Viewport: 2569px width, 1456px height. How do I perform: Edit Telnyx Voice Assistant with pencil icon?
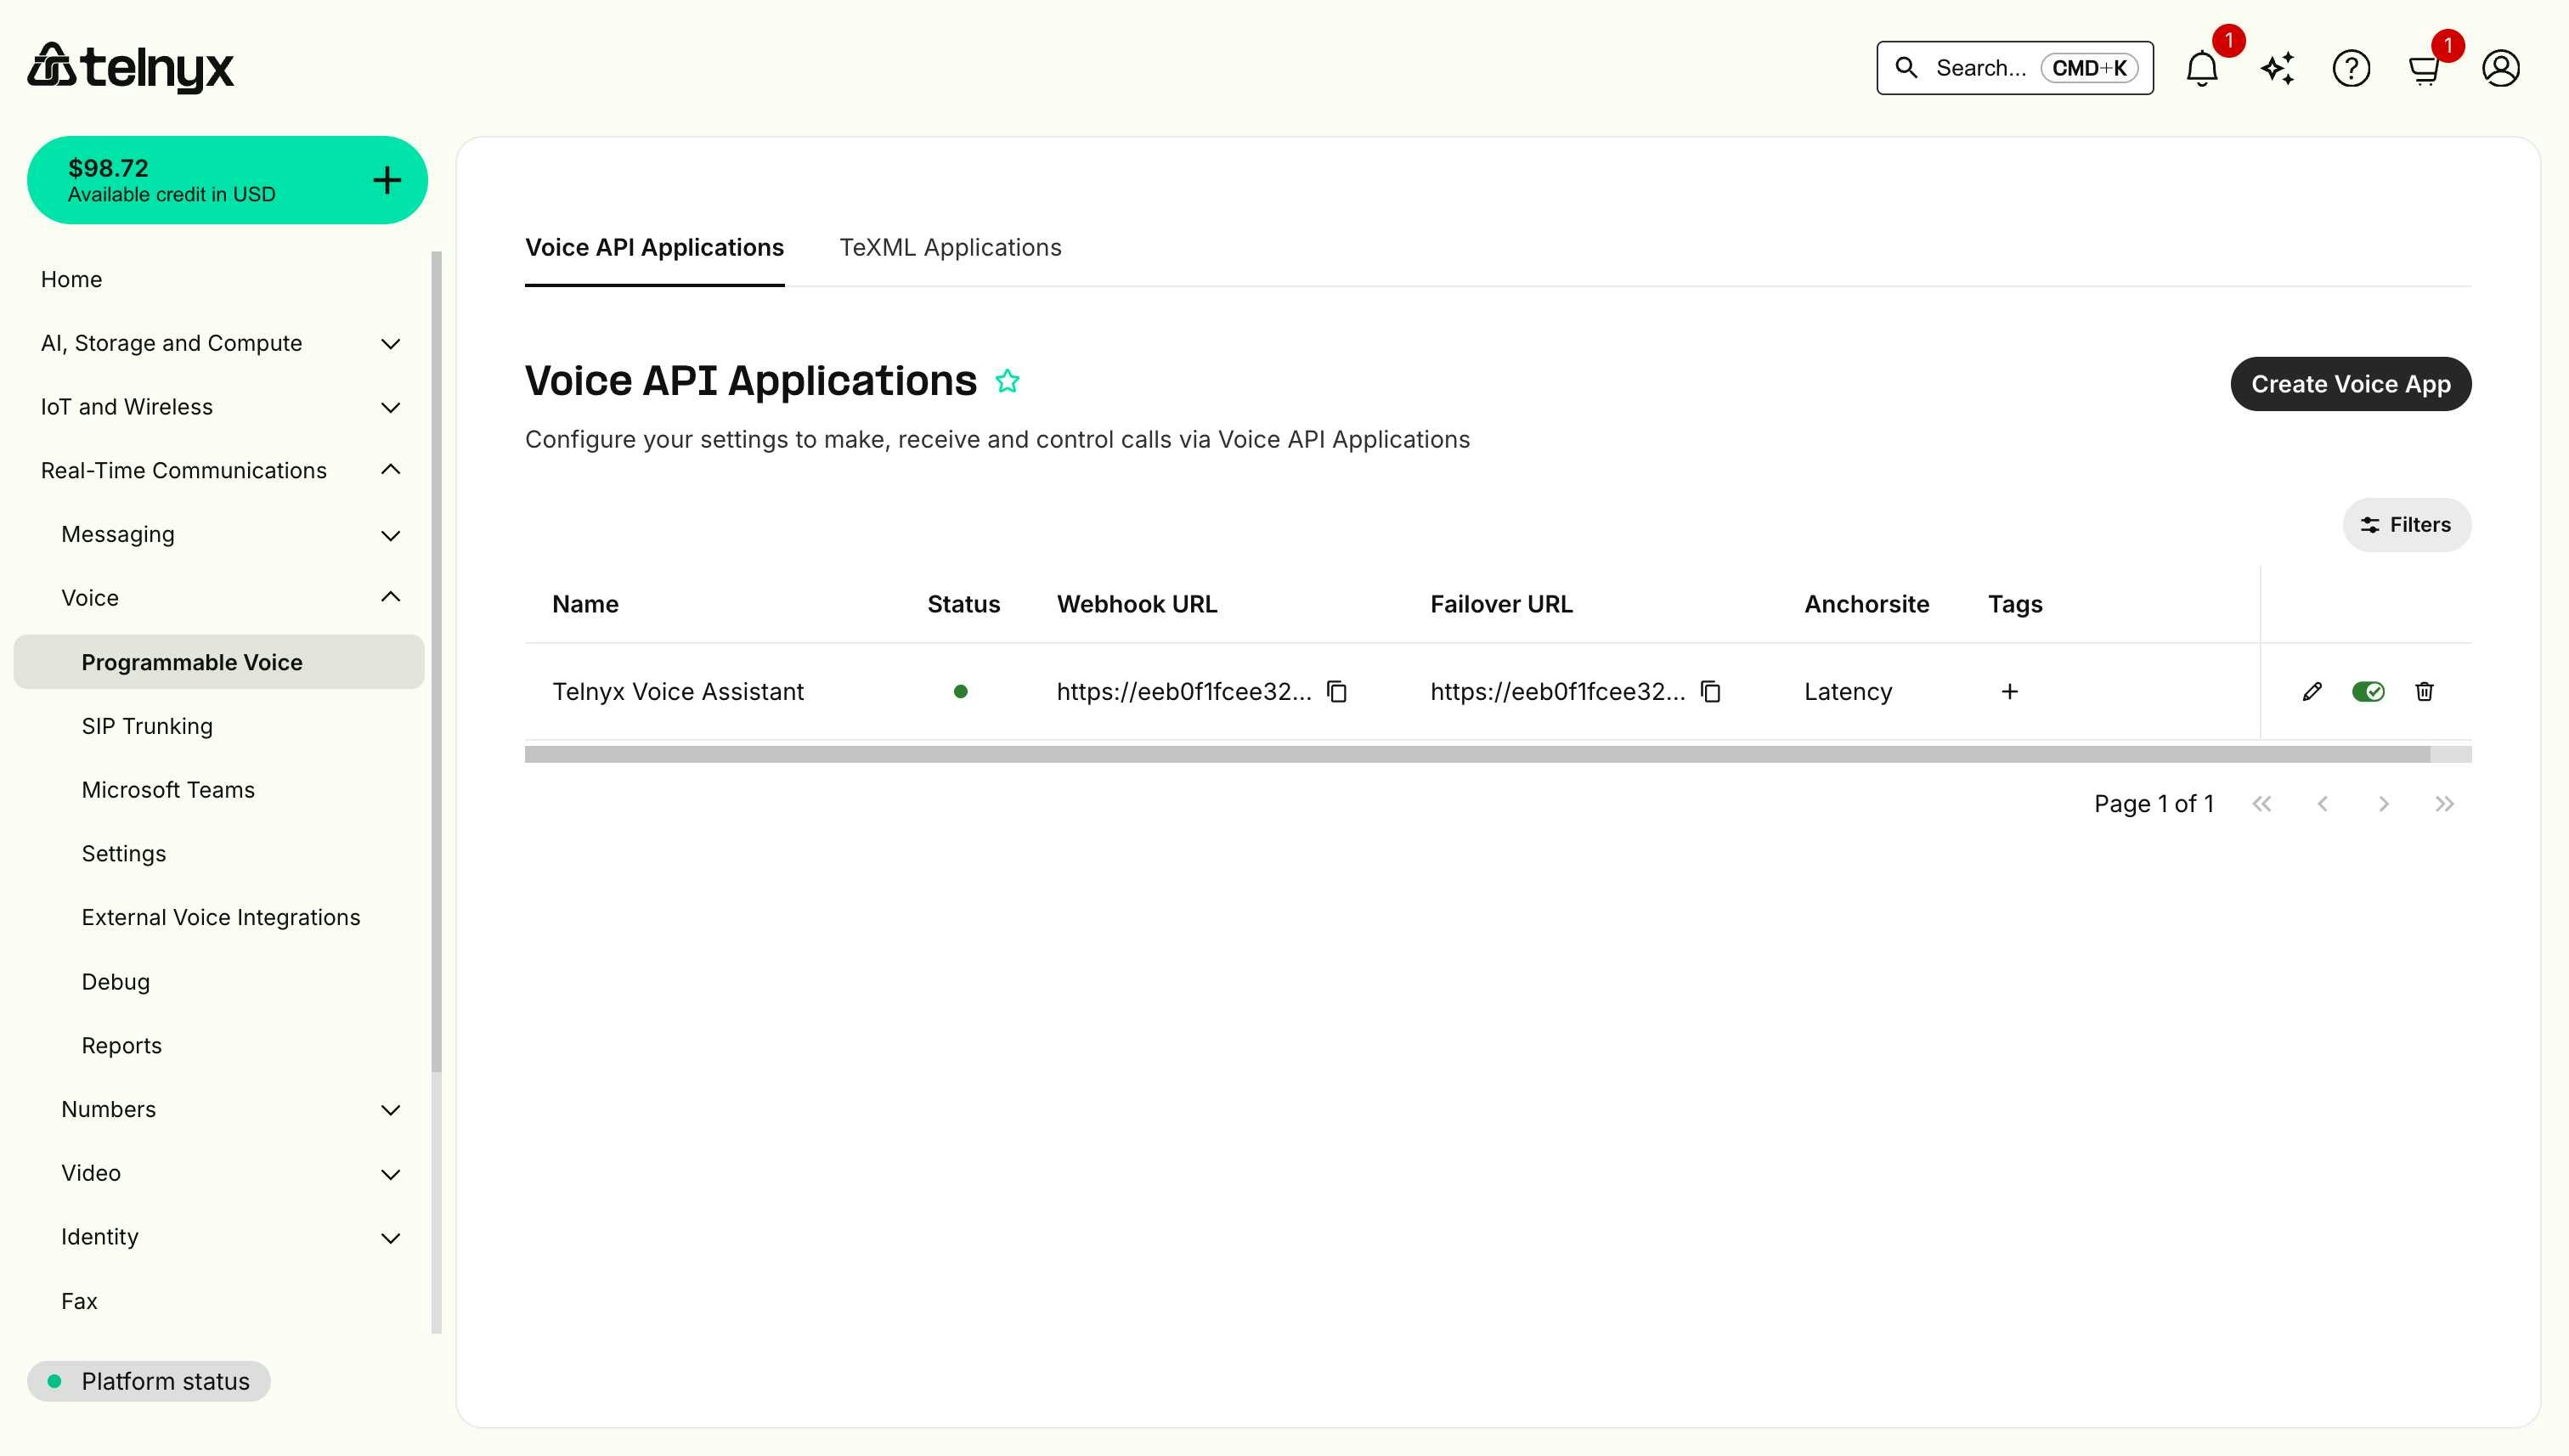2312,692
